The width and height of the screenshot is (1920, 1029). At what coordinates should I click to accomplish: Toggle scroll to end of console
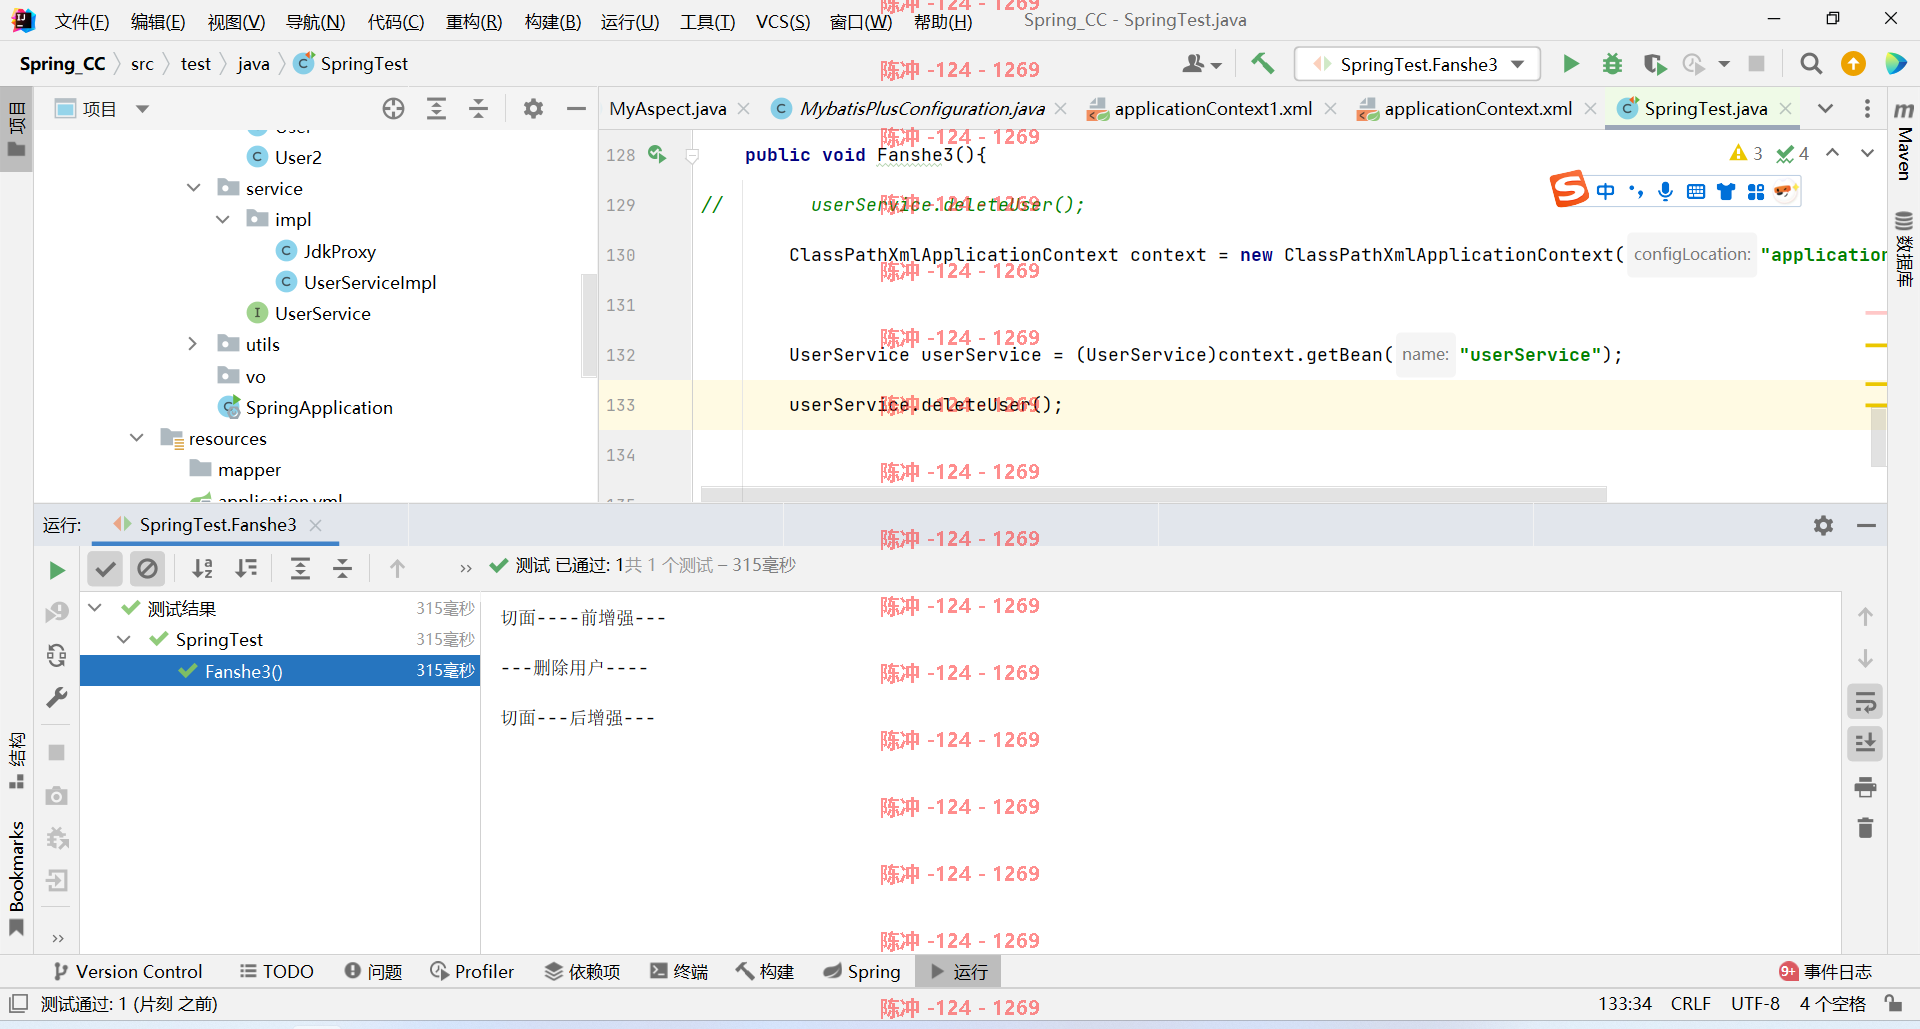[1865, 743]
